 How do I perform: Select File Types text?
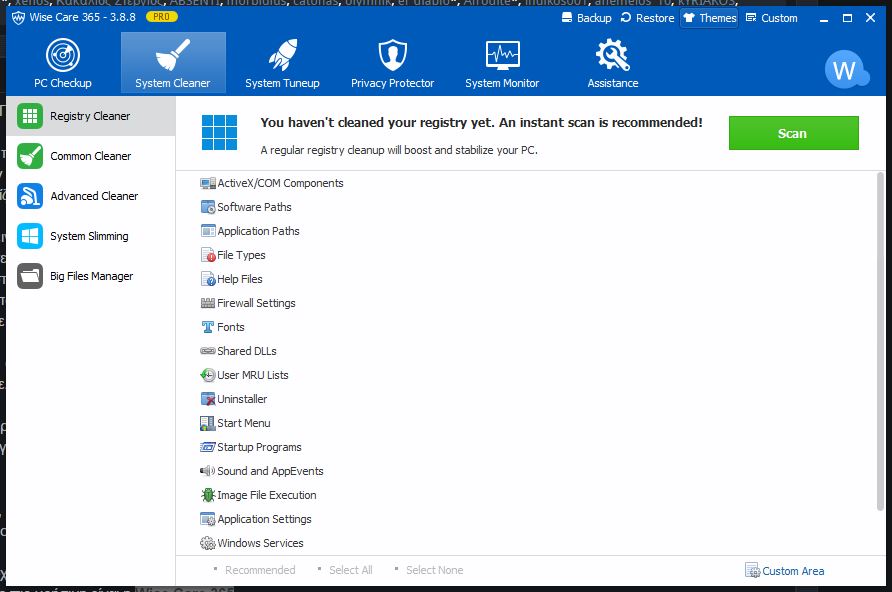tap(241, 255)
